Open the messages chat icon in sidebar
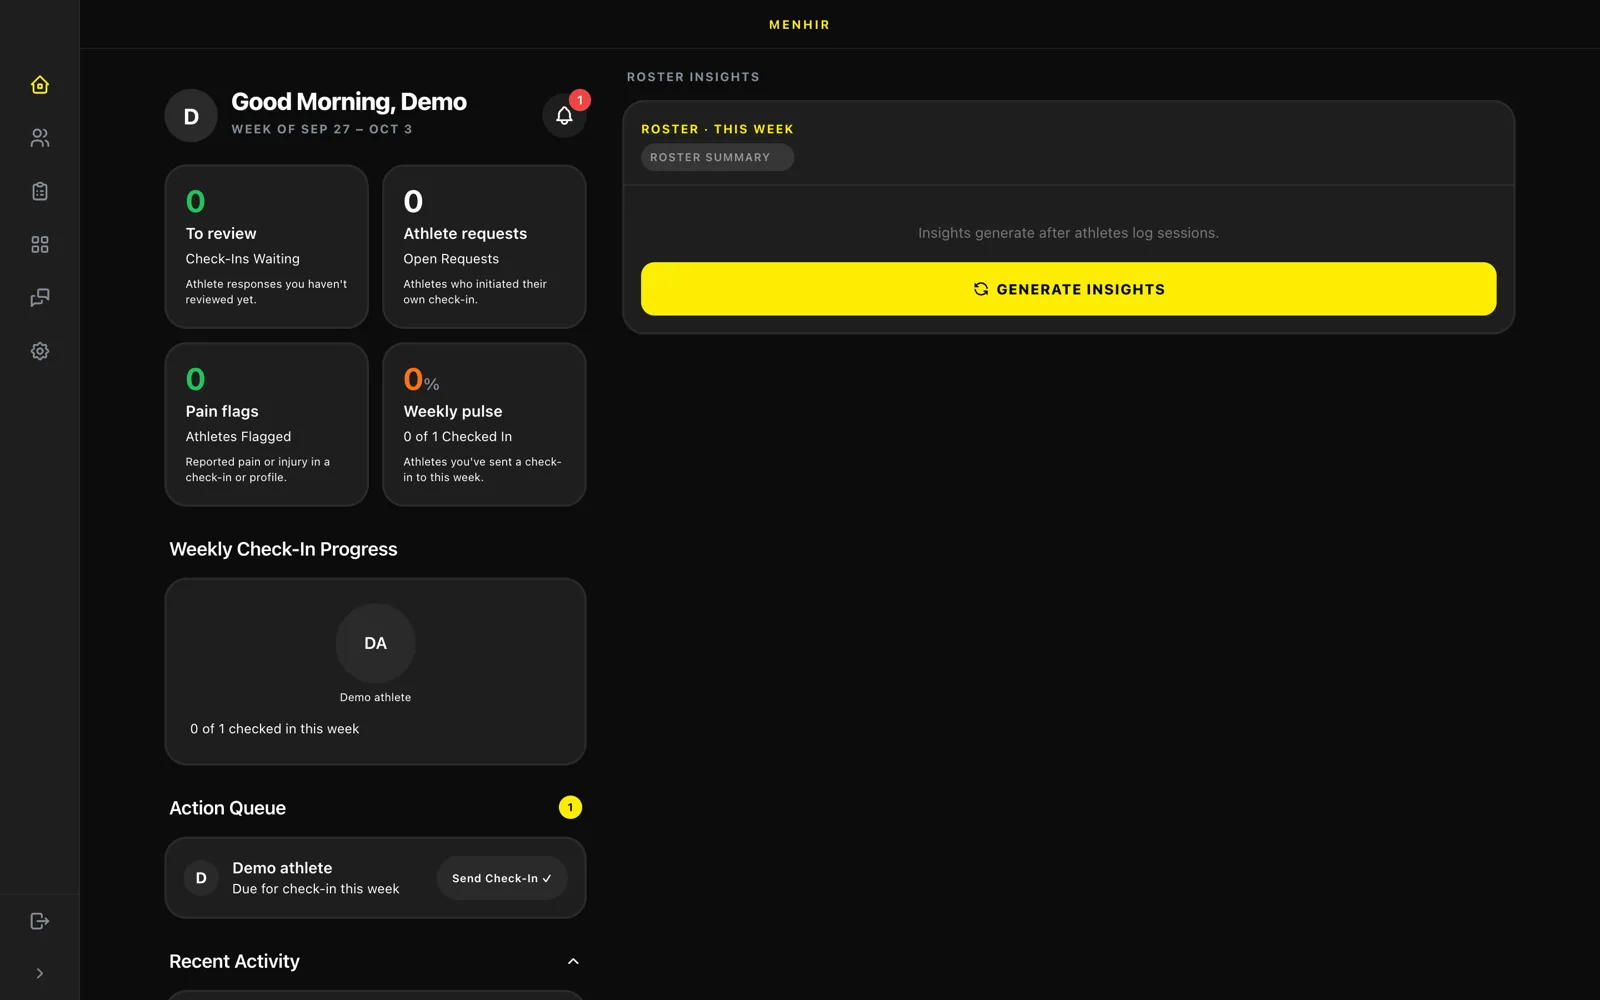The height and width of the screenshot is (1000, 1600). [40, 298]
